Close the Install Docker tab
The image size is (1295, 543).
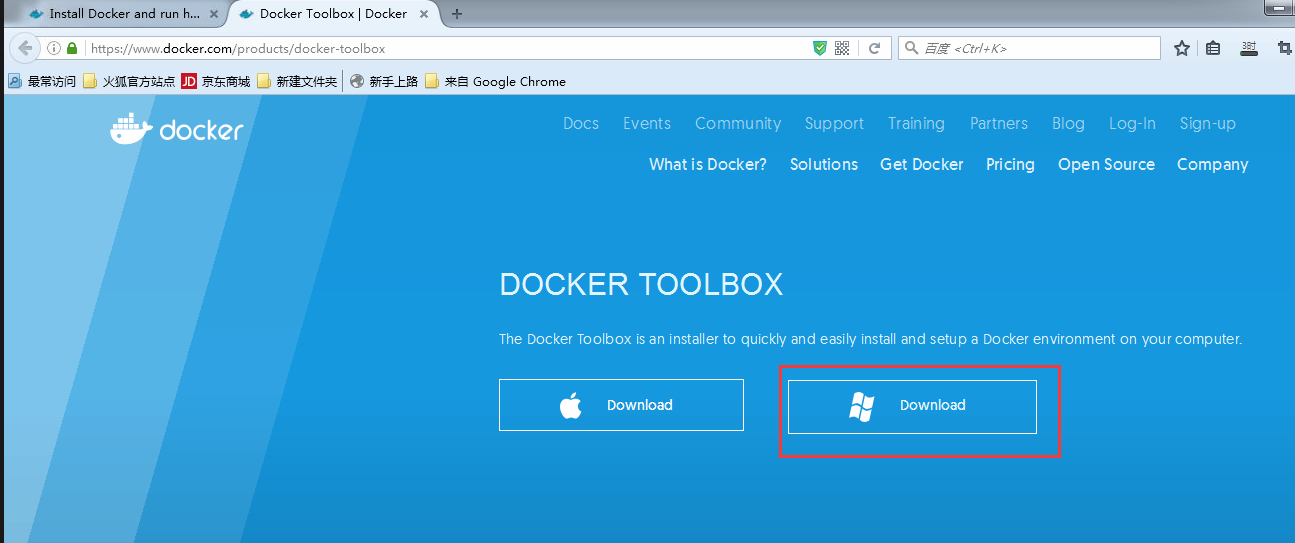[214, 14]
